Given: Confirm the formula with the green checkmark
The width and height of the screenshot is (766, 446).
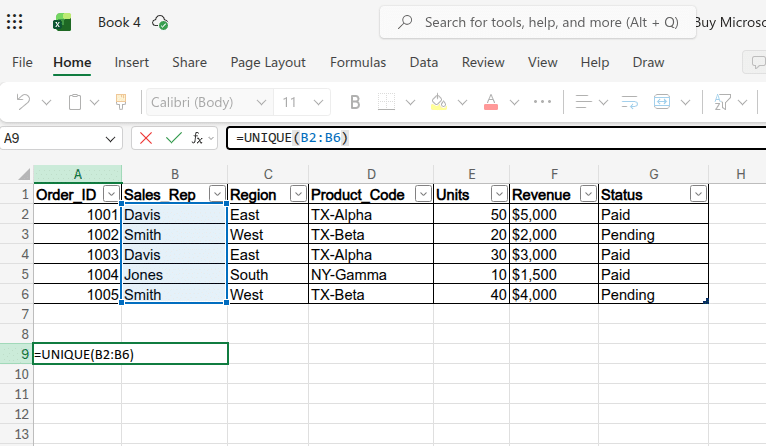Looking at the screenshot, I should (x=173, y=138).
